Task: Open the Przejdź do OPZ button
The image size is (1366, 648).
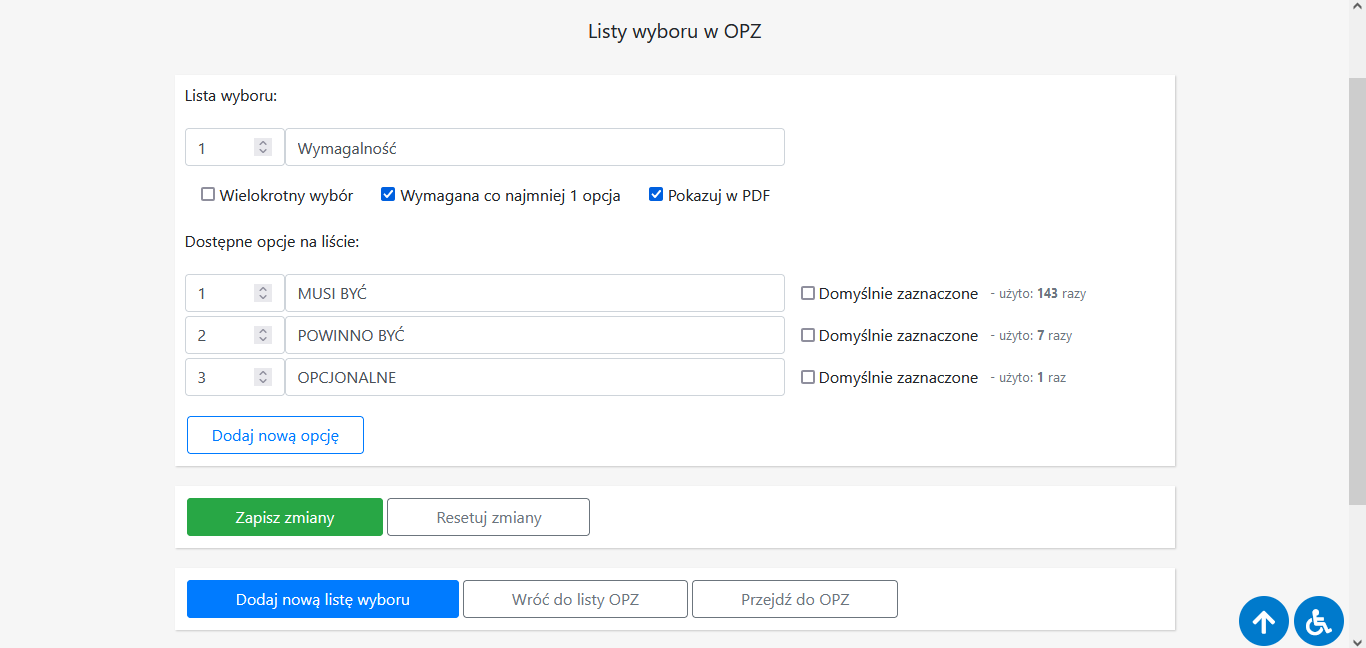Action: pyautogui.click(x=795, y=599)
